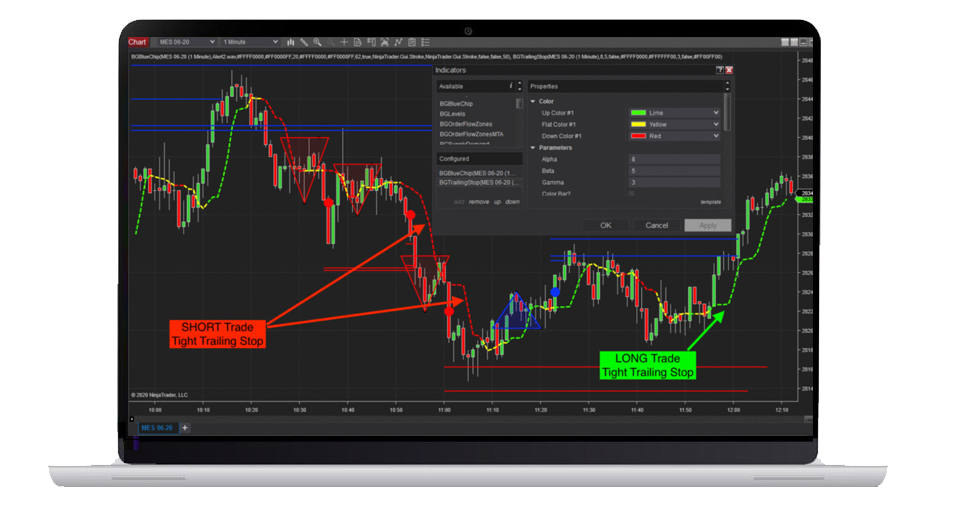This screenshot has width=954, height=524.
Task: Select BGLevels in Available list
Action: 452,114
